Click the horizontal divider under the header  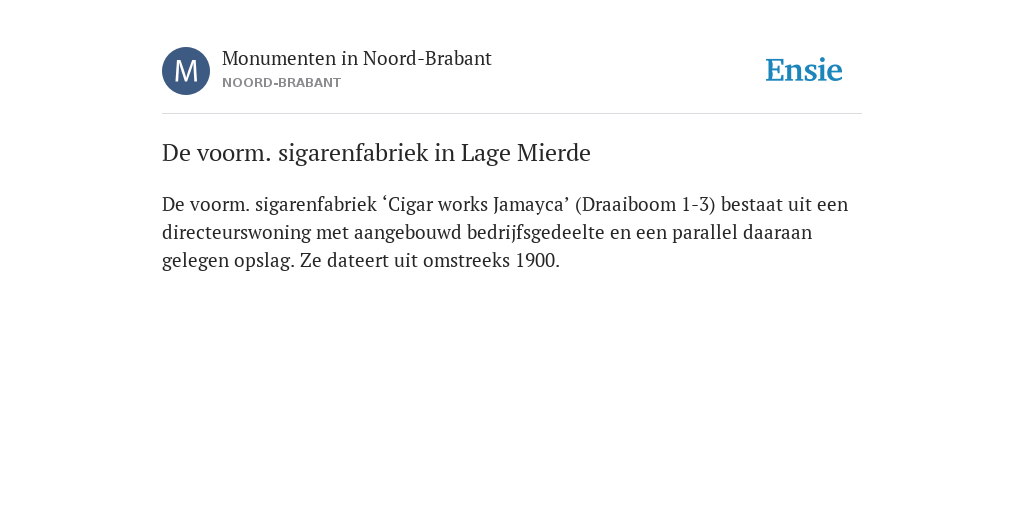pos(512,114)
